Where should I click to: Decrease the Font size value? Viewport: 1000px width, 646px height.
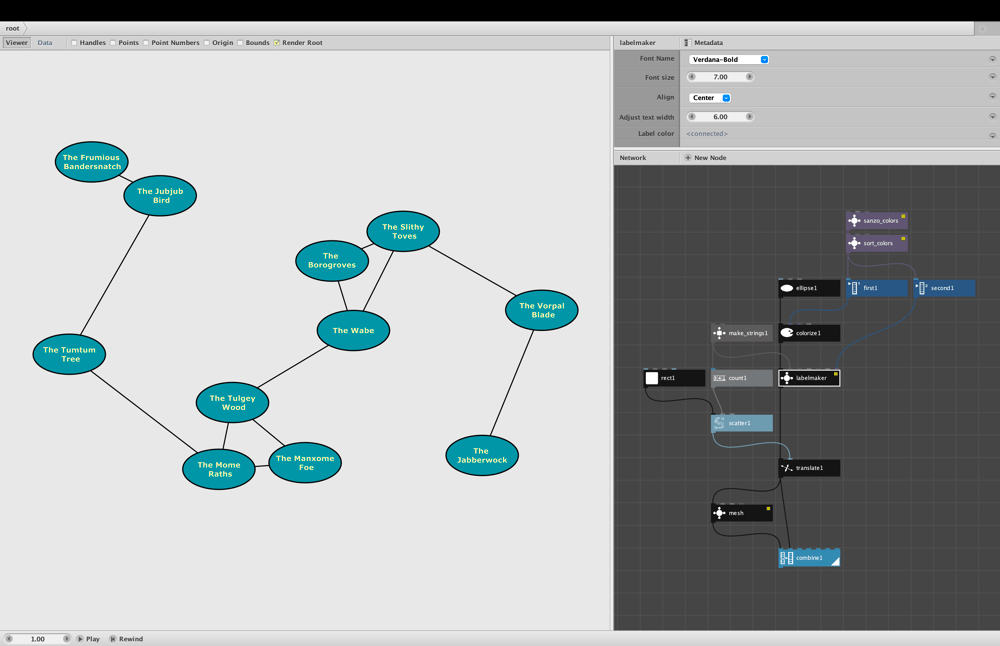click(692, 77)
